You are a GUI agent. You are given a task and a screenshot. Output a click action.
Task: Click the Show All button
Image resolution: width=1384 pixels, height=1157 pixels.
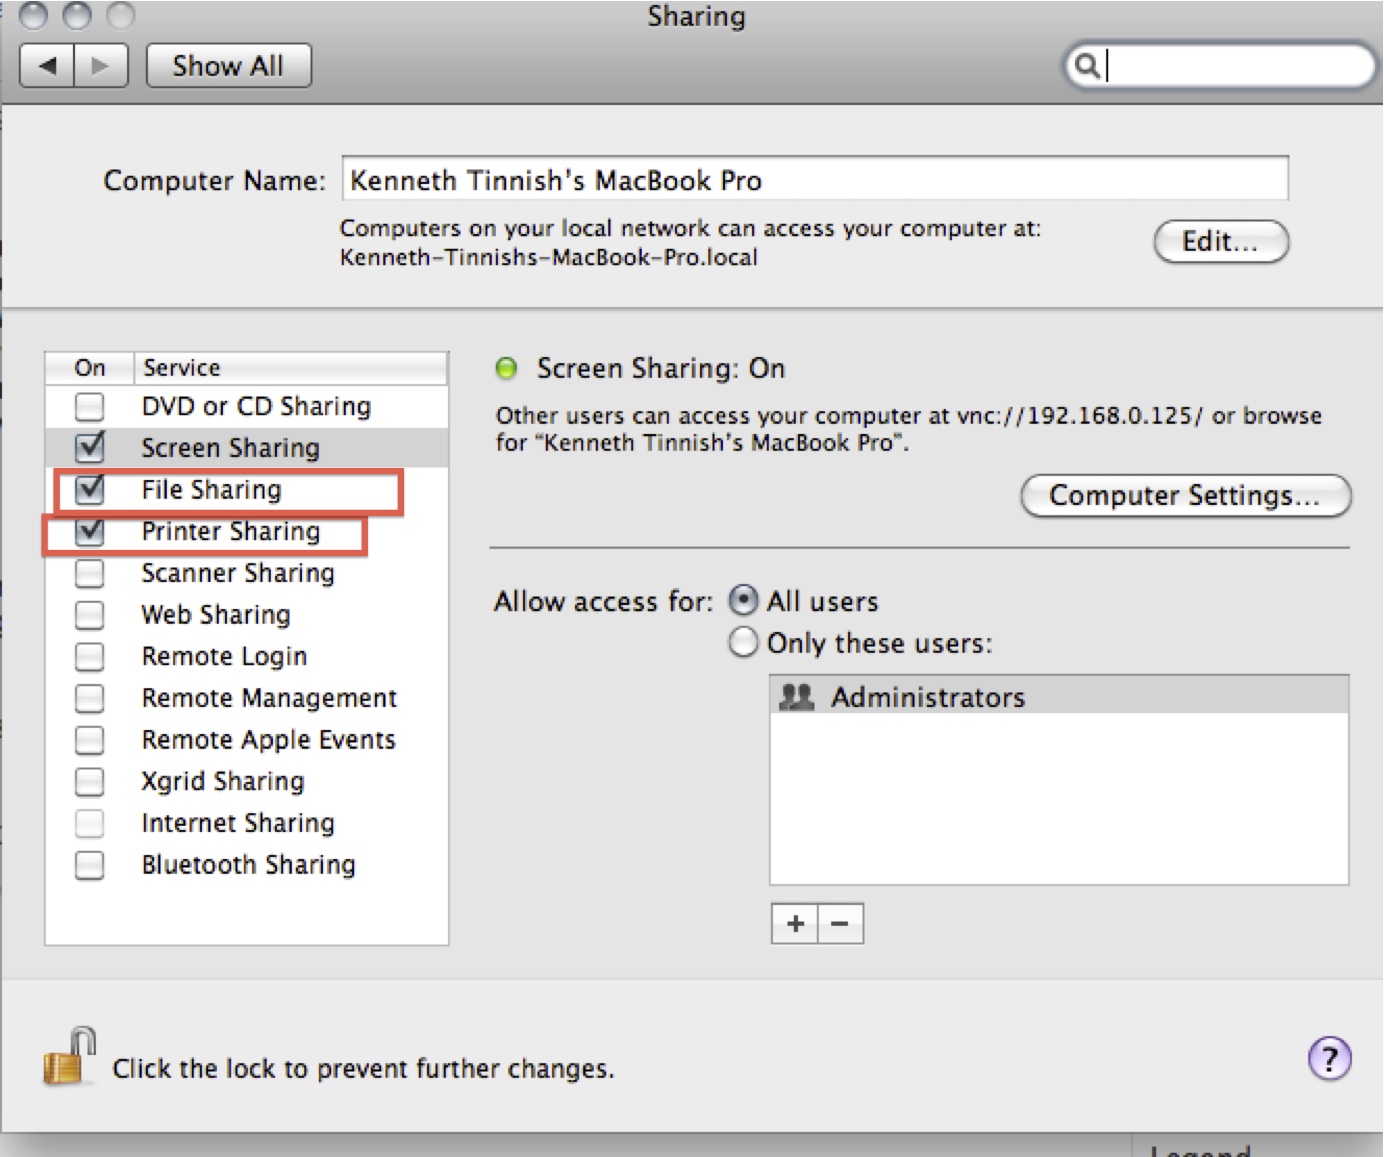click(x=228, y=64)
